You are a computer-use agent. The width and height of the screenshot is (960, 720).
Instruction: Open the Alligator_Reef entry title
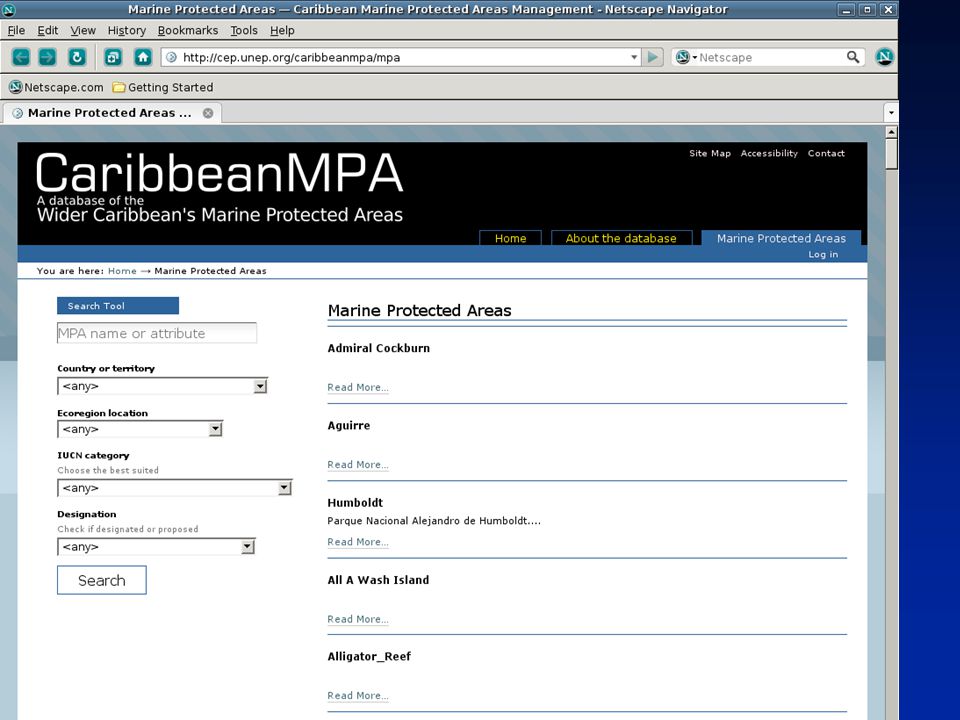click(369, 656)
